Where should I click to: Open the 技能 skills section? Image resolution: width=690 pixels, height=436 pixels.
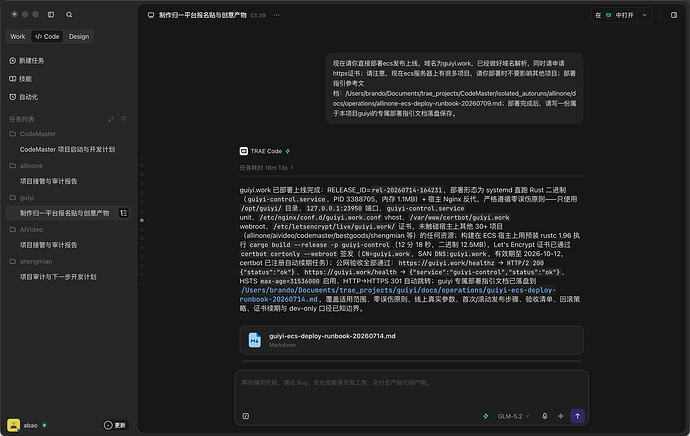(20, 79)
